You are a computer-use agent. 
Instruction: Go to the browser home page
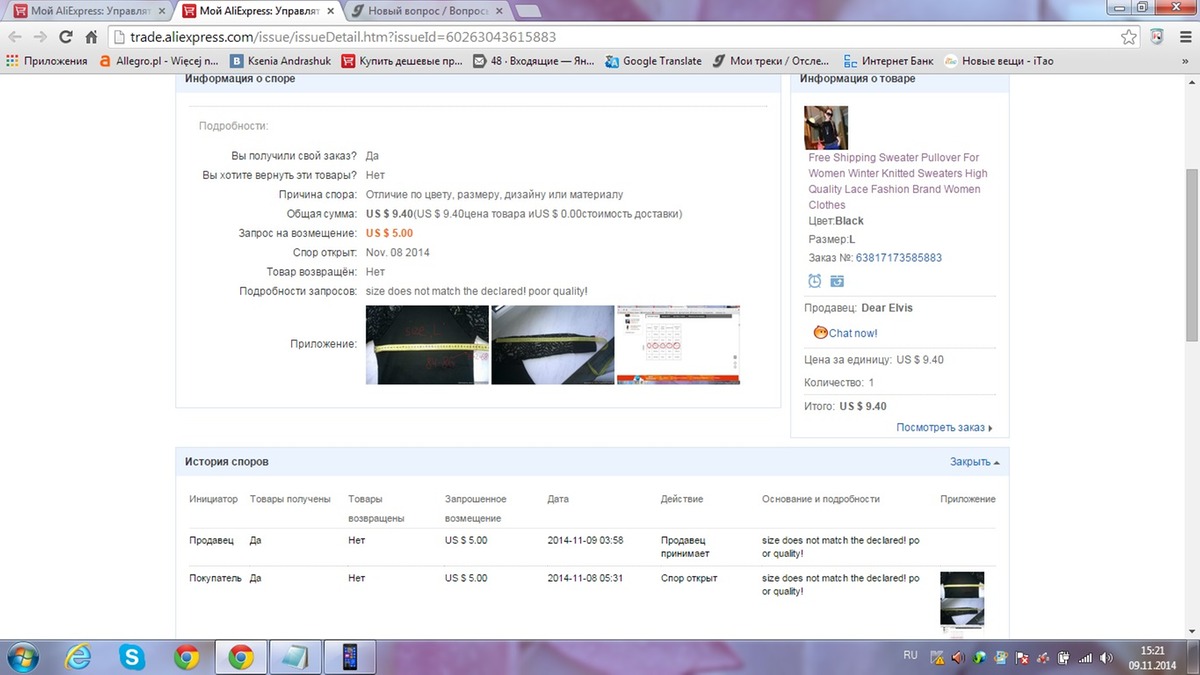point(91,37)
